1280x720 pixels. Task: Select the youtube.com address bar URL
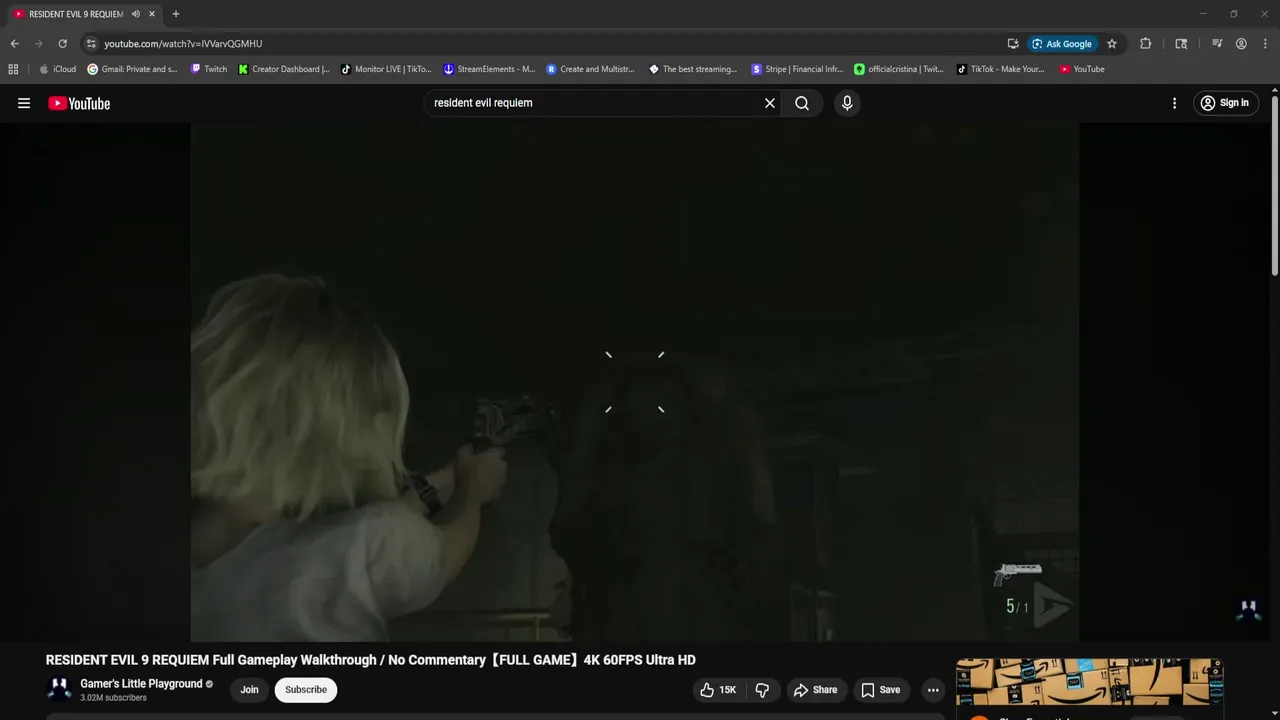click(183, 44)
